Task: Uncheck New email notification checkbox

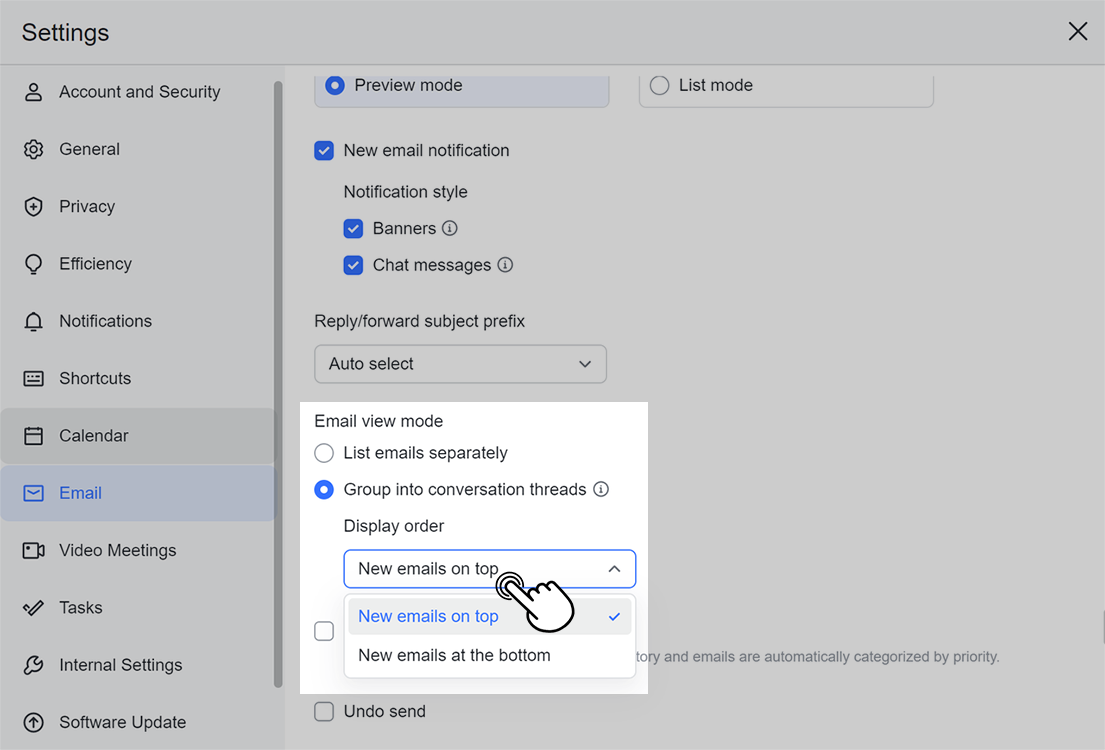Action: 323,151
